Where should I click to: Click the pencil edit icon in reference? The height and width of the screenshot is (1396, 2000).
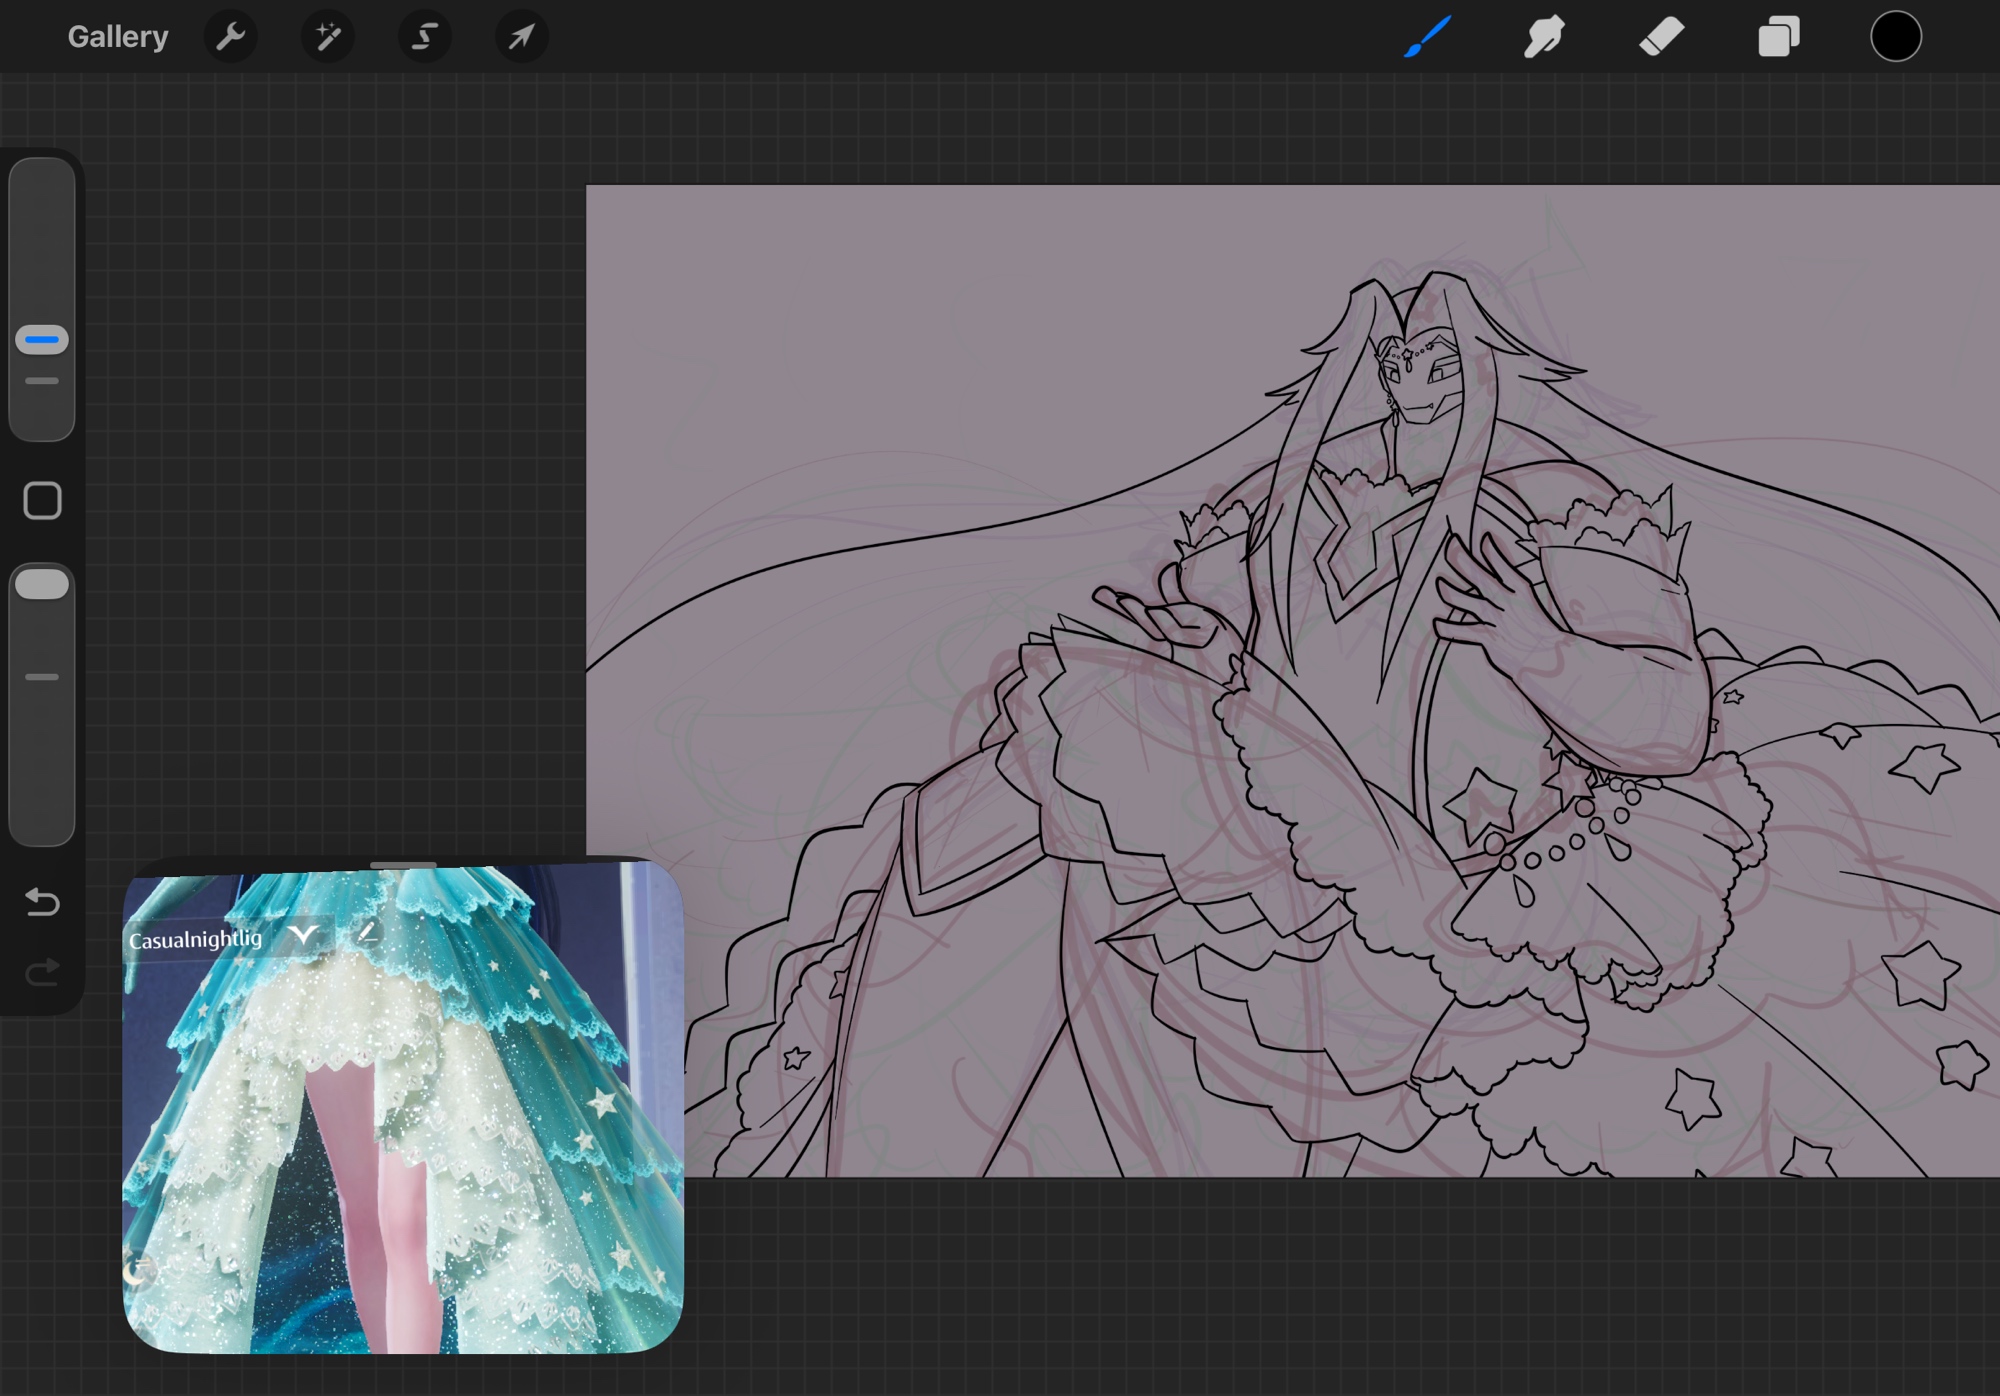(367, 932)
